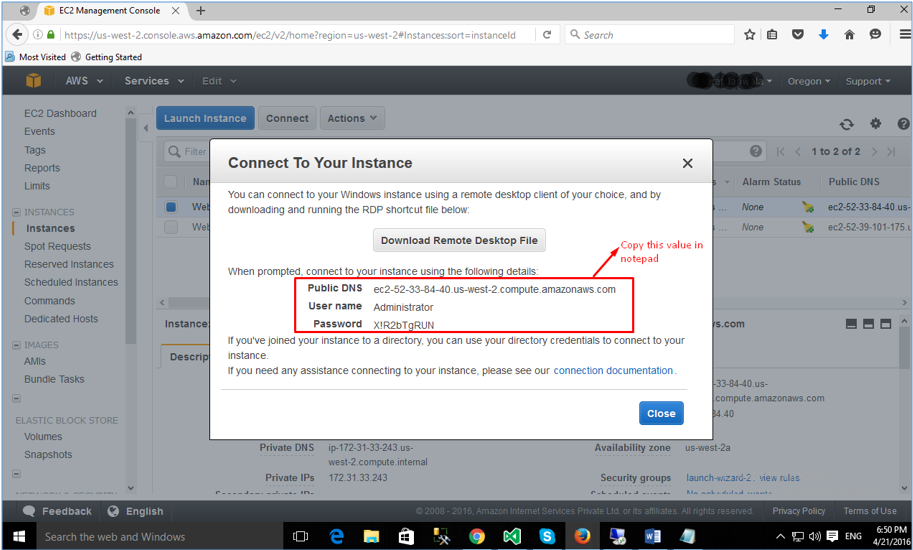
Task: Collapse the INSTANCES sidebar section
Action: point(16,212)
